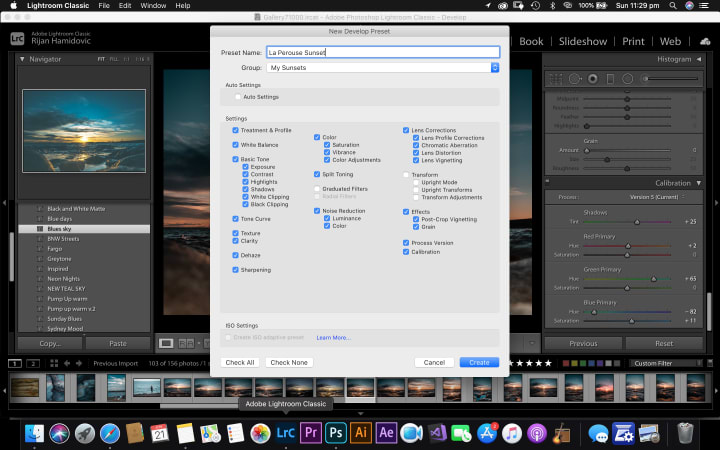
Task: Select the Crop Overlay tool icon
Action: coord(556,79)
